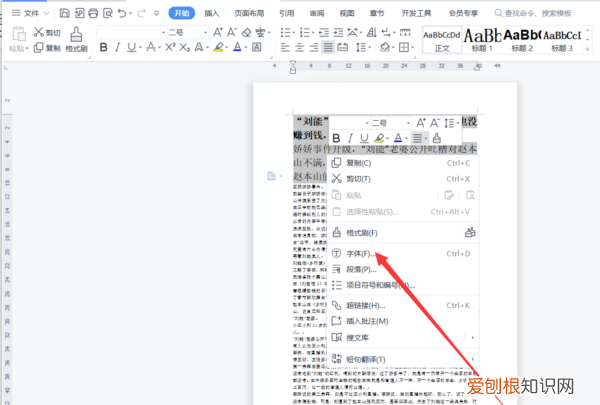The width and height of the screenshot is (600, 405).
Task: Choose 段落(P)... from context menu
Action: [x=403, y=269]
